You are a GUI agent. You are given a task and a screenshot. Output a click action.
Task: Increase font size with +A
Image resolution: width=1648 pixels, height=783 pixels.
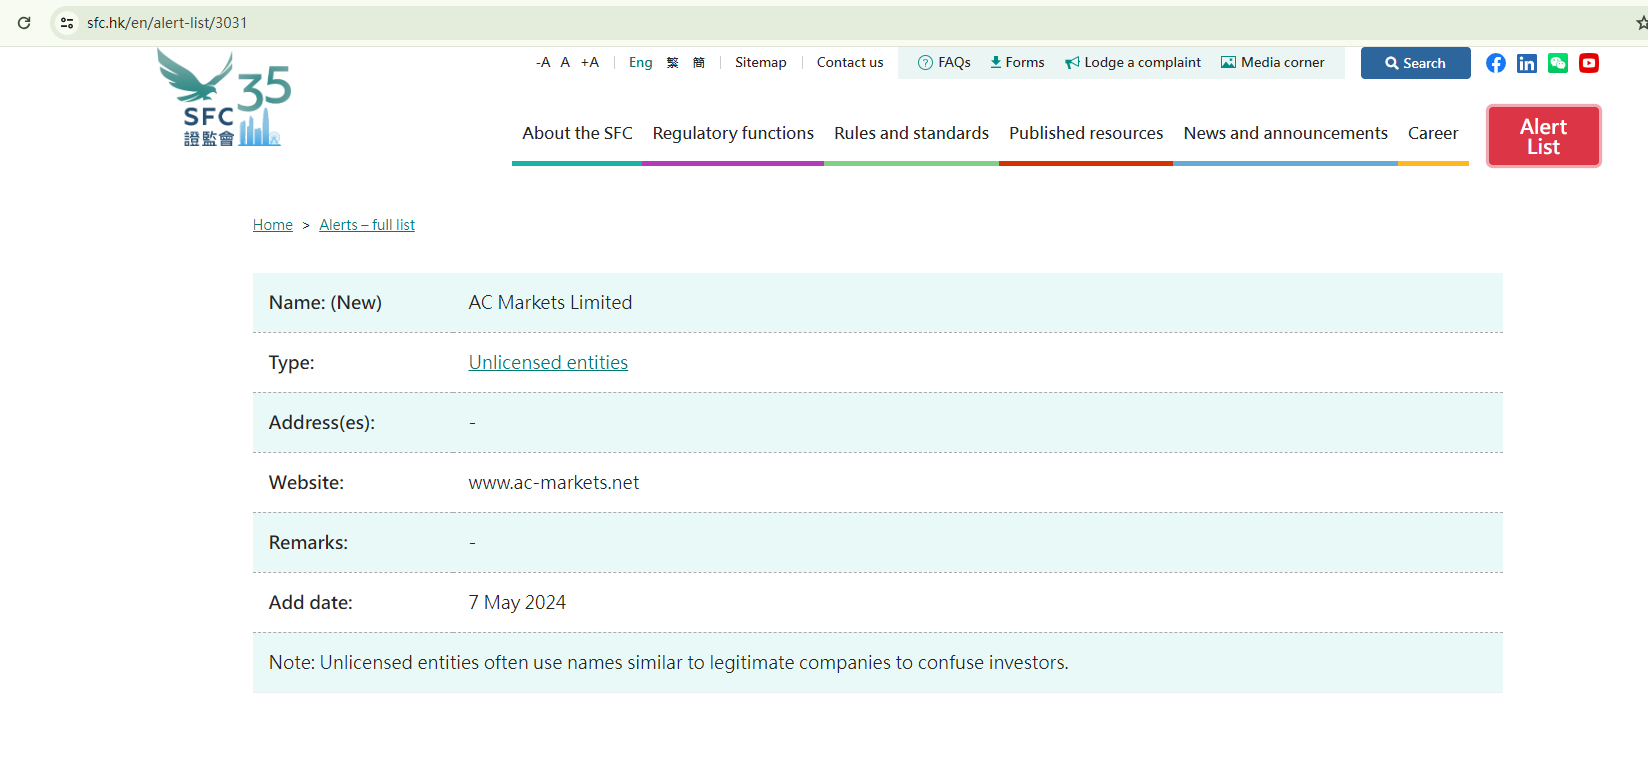click(x=590, y=62)
